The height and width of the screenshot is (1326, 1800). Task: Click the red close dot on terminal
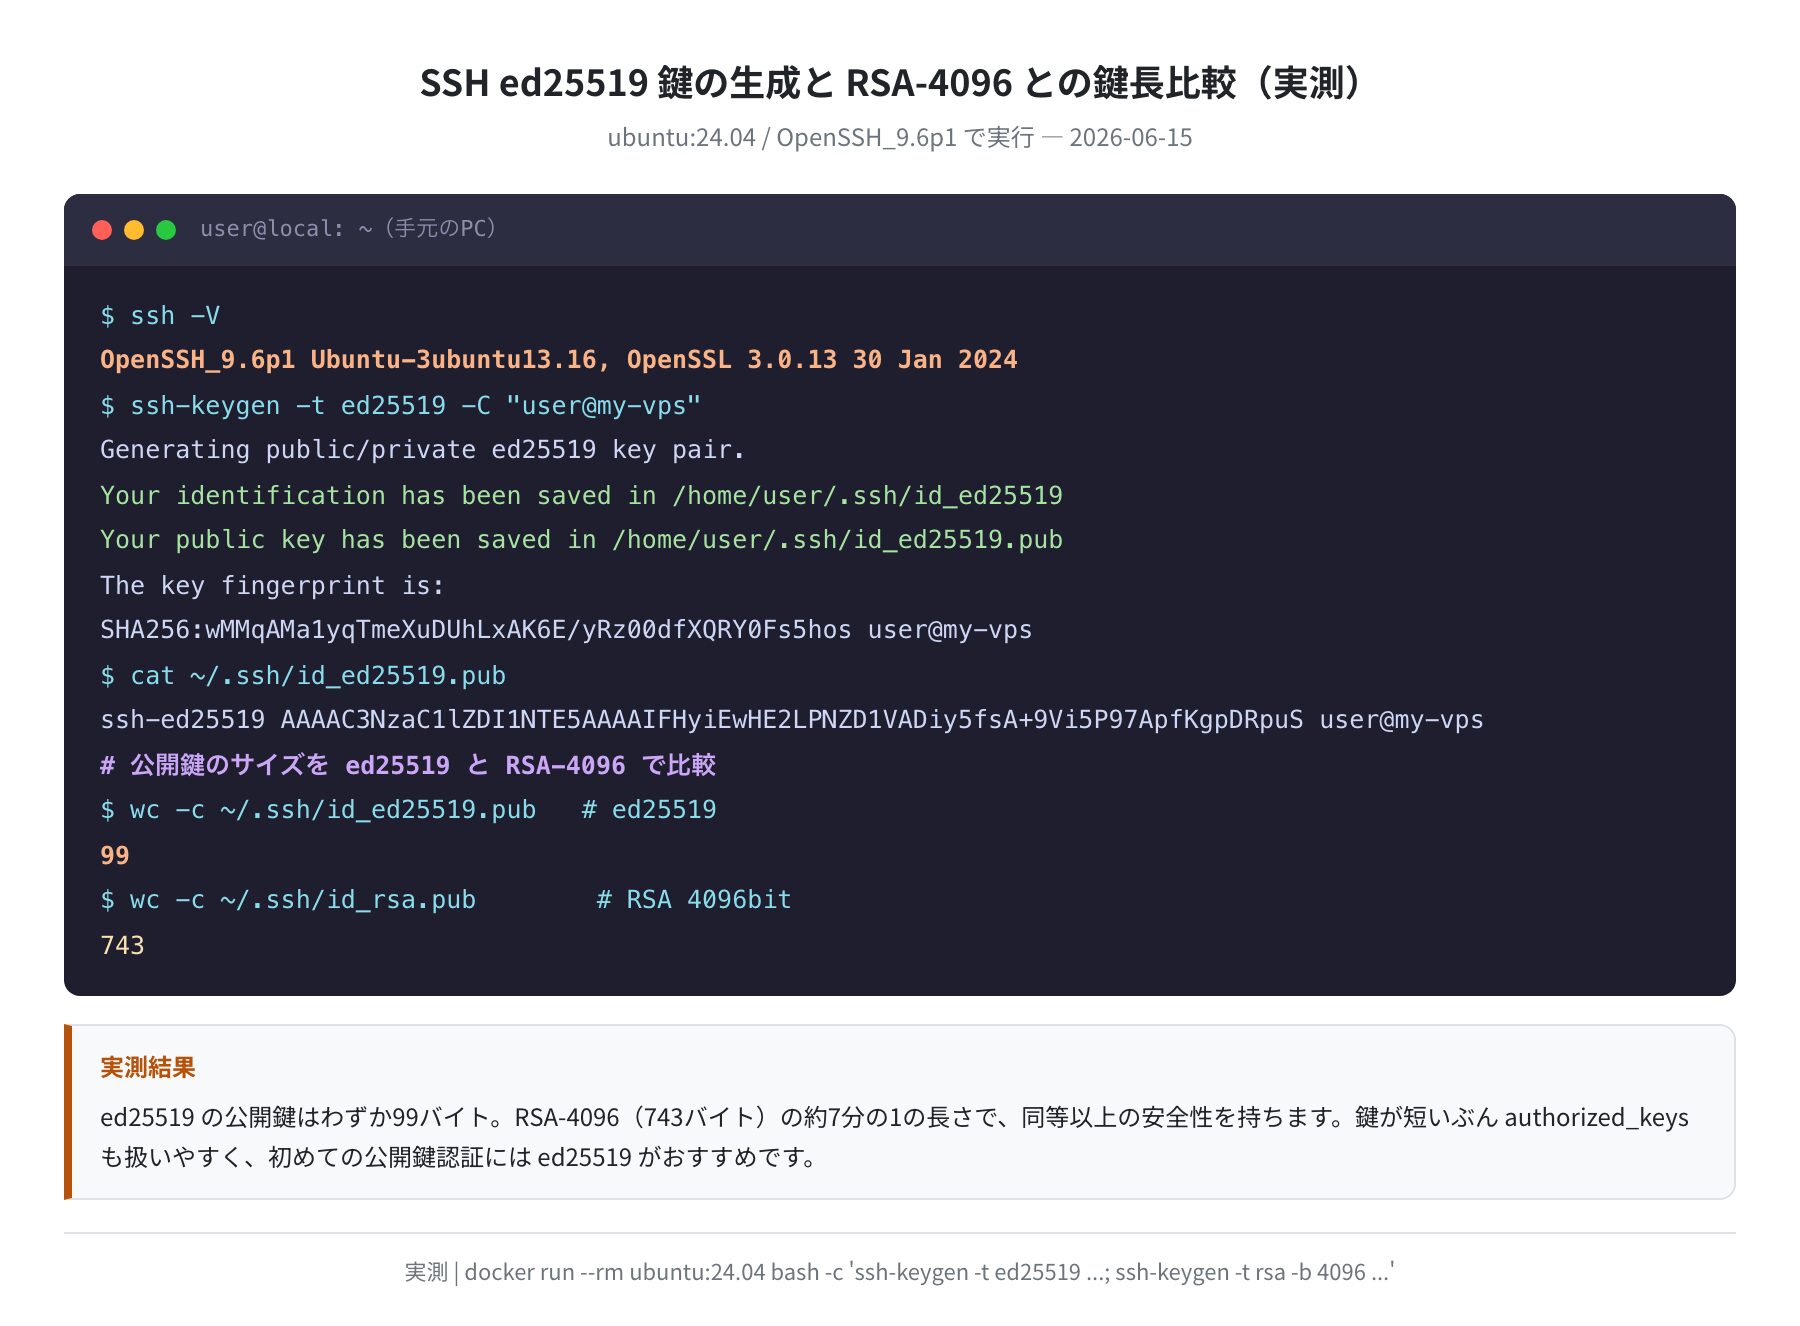pyautogui.click(x=102, y=230)
